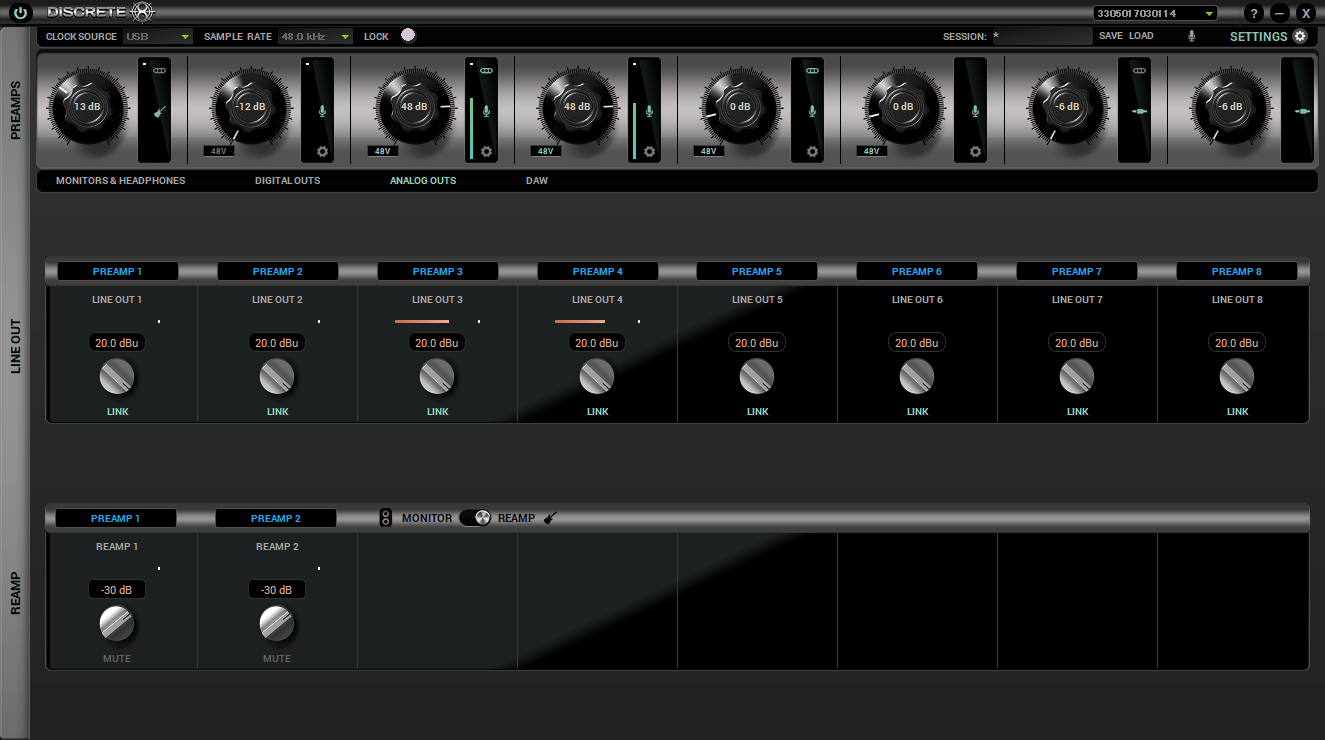Open preamp 5 gear settings
Viewport: 1325px width, 740px height.
[x=812, y=152]
